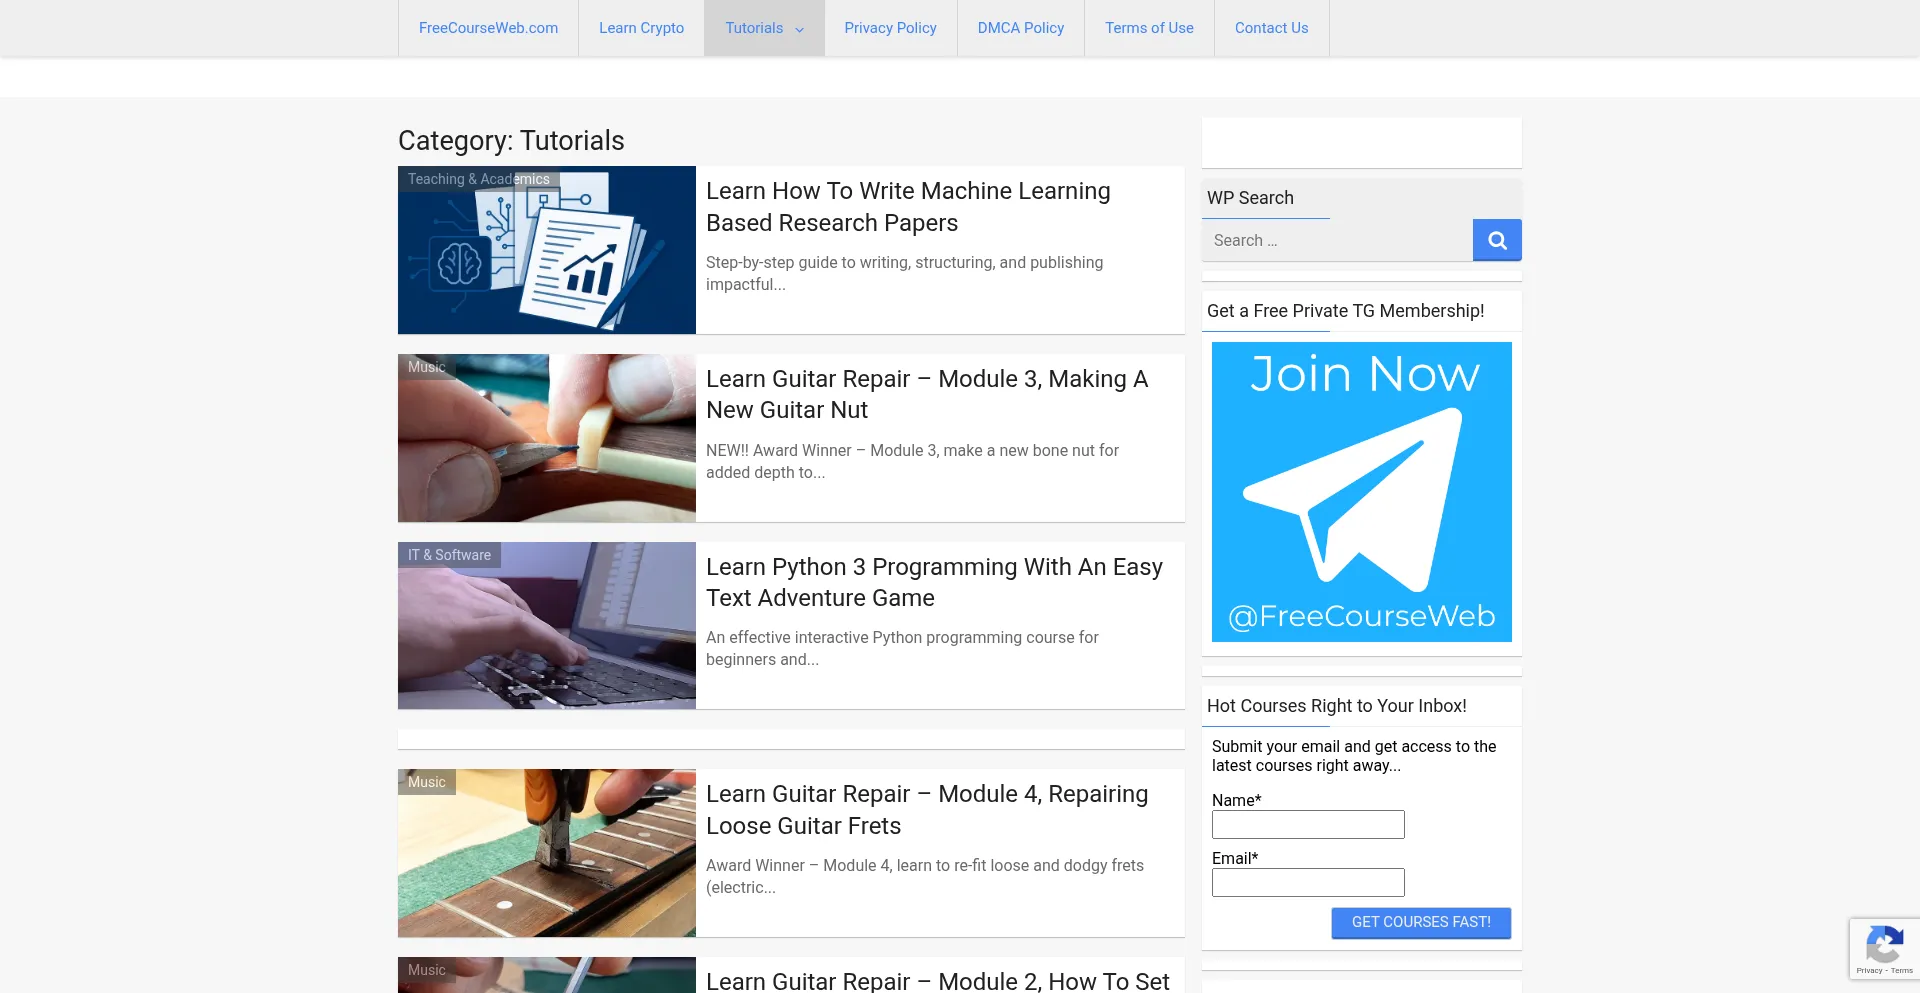Open the reCAPTCHA badge icon
1920x993 pixels.
(1884, 944)
